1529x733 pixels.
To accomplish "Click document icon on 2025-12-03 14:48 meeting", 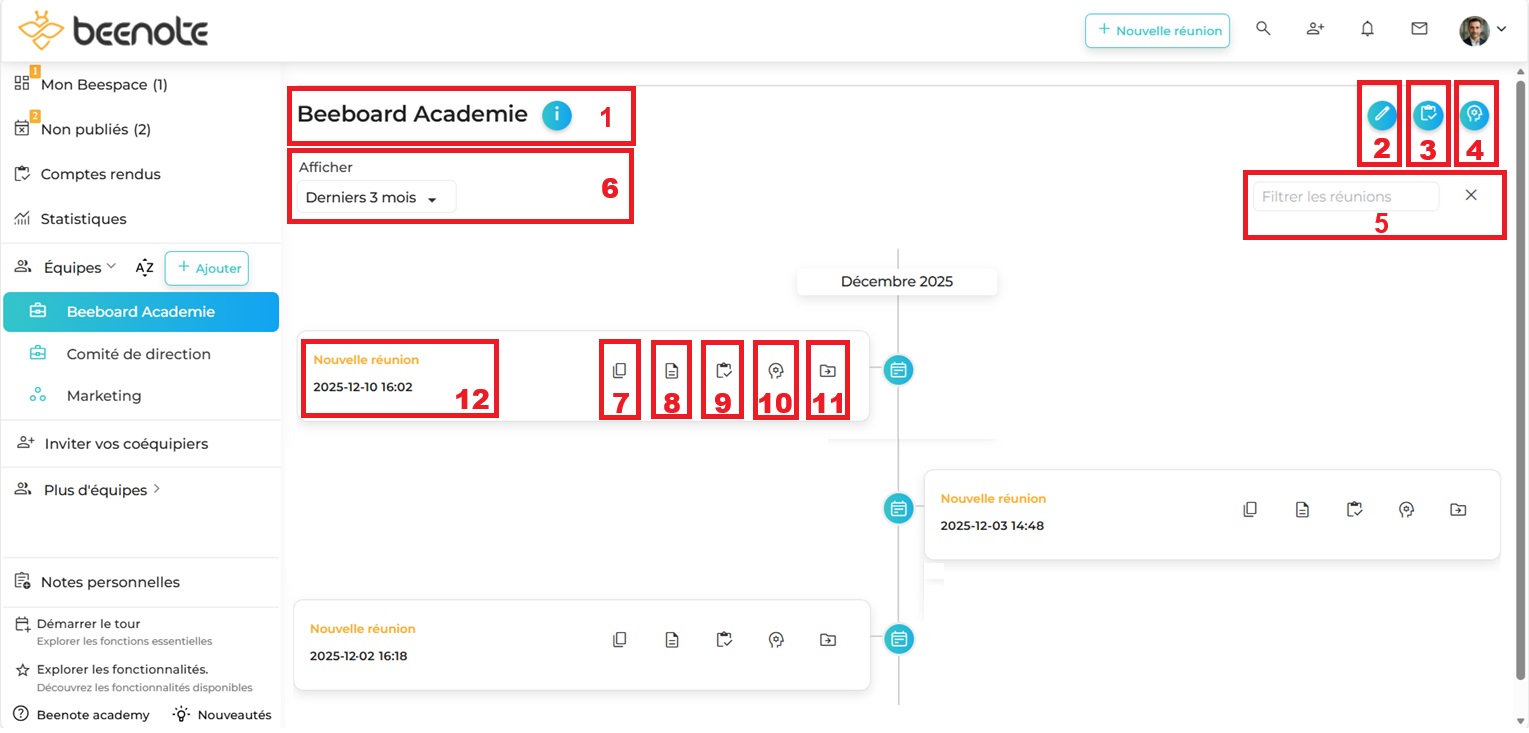I will click(1302, 510).
